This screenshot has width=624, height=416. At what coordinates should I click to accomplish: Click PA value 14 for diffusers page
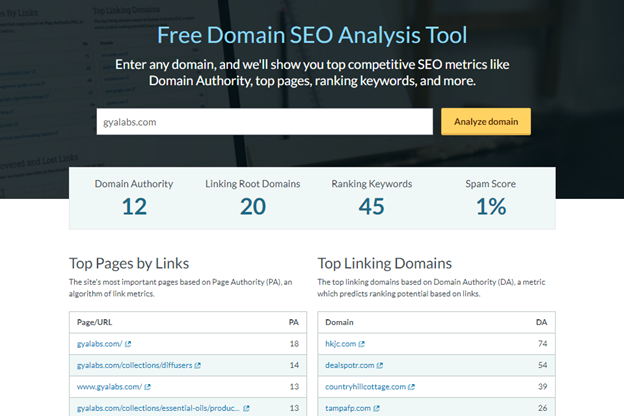point(294,365)
